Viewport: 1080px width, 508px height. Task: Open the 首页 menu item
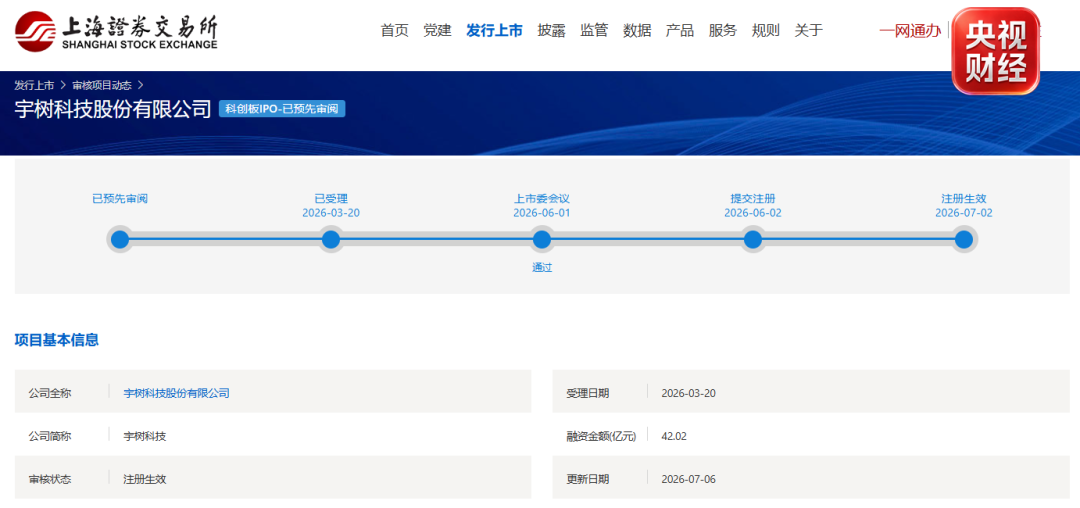click(x=395, y=30)
